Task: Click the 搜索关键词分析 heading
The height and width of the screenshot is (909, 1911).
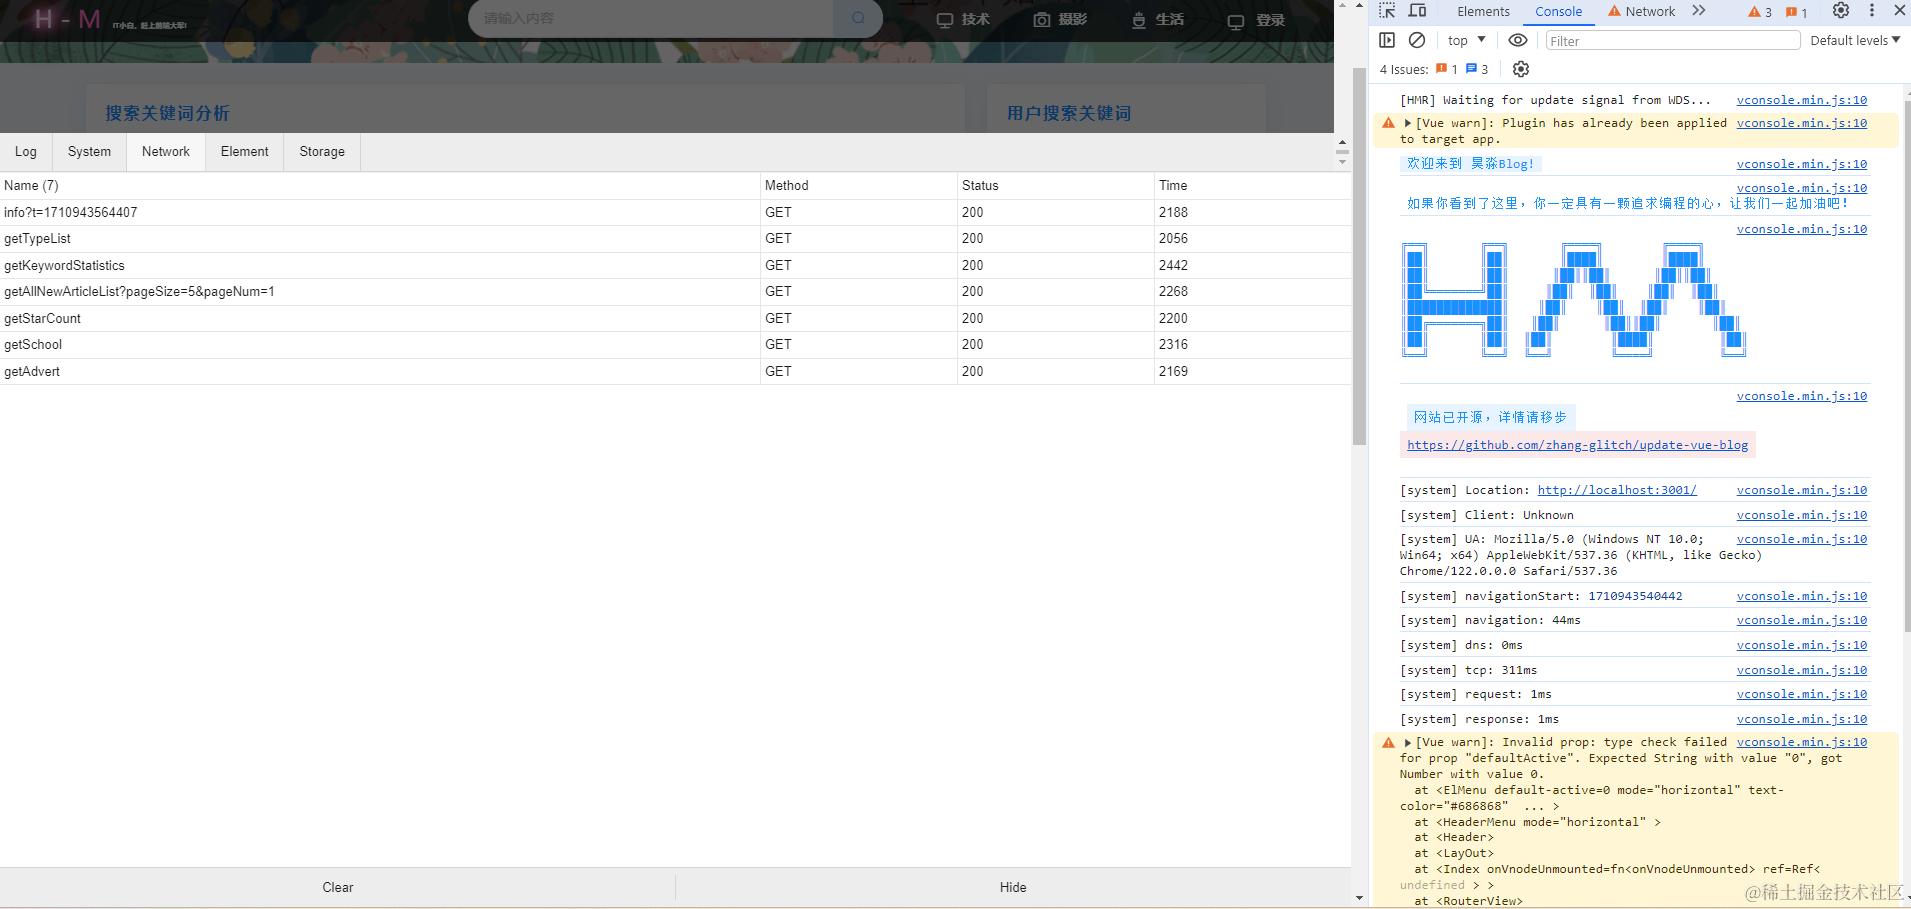Action: (x=168, y=113)
